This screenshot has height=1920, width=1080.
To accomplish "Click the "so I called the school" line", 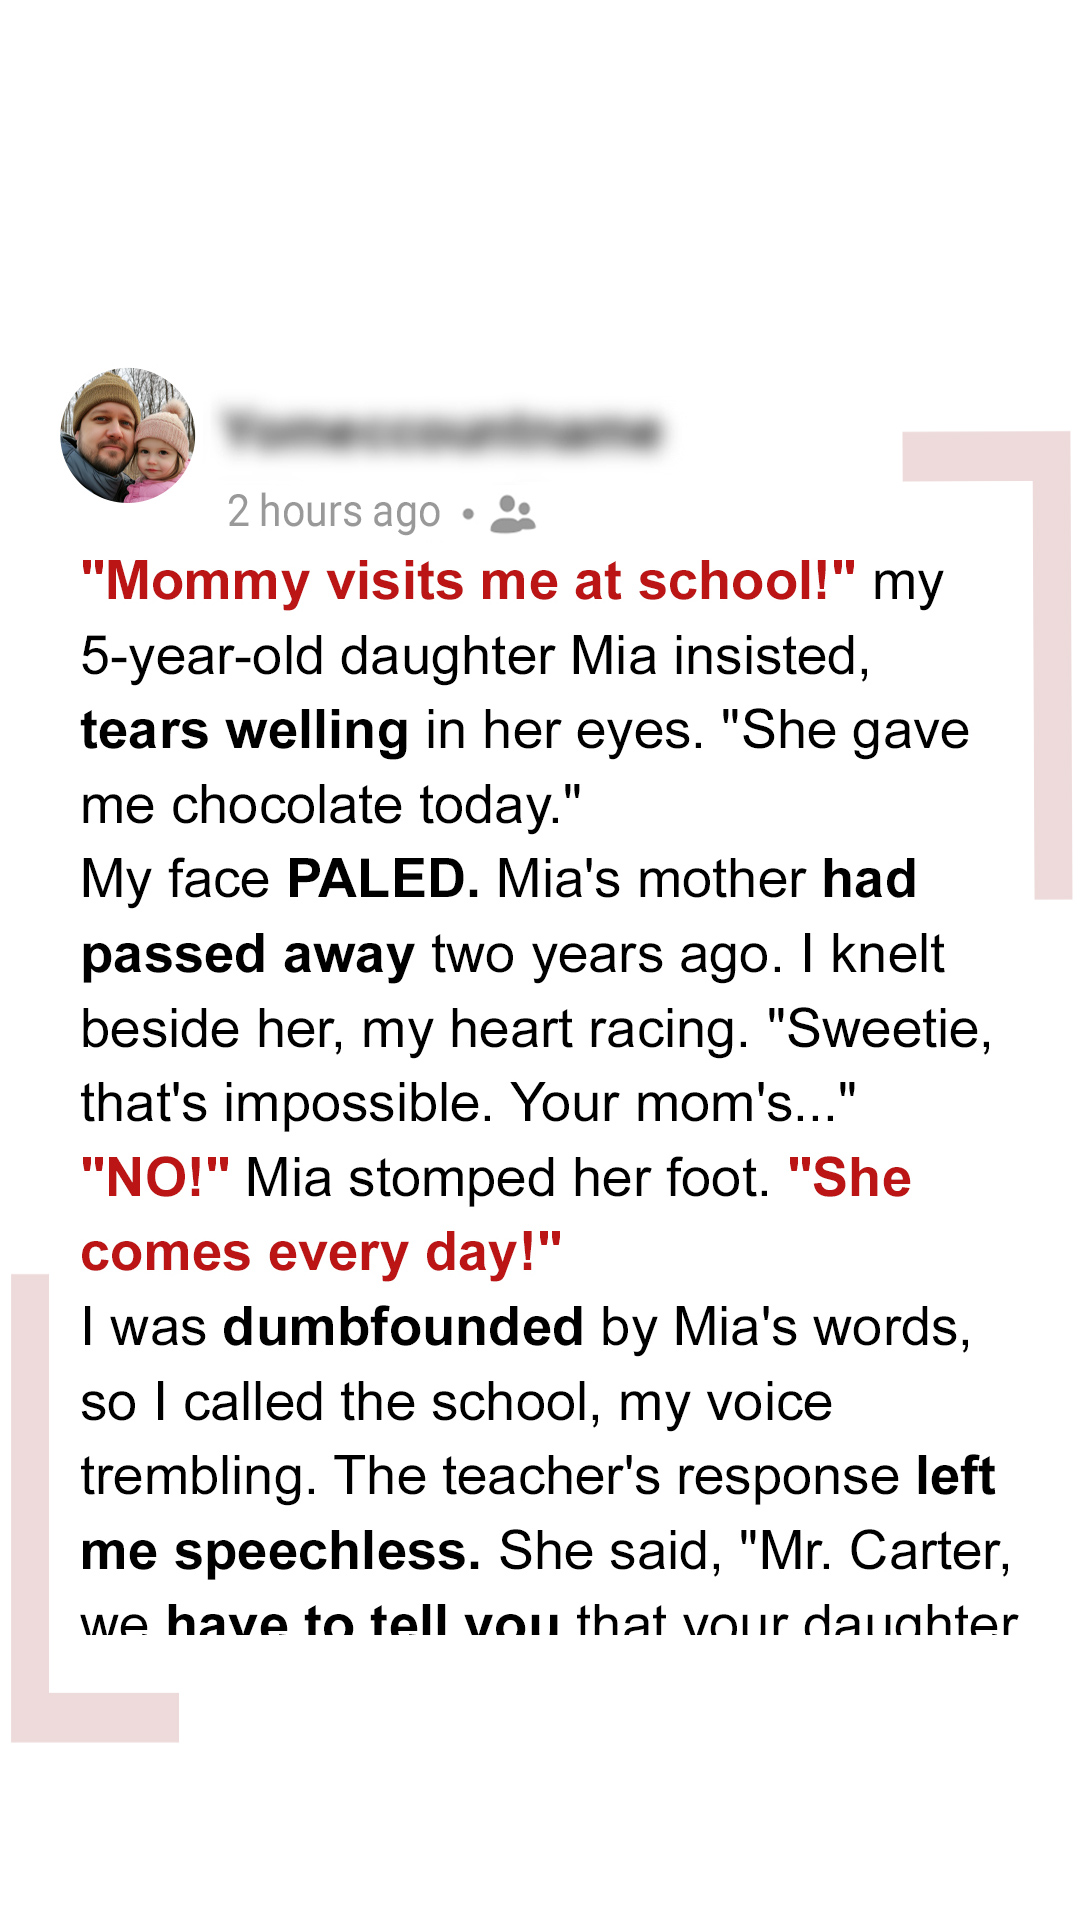I will click(456, 1402).
